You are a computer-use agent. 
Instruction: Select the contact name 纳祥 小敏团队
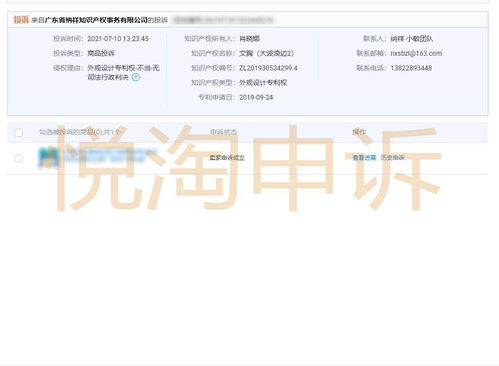(411, 39)
